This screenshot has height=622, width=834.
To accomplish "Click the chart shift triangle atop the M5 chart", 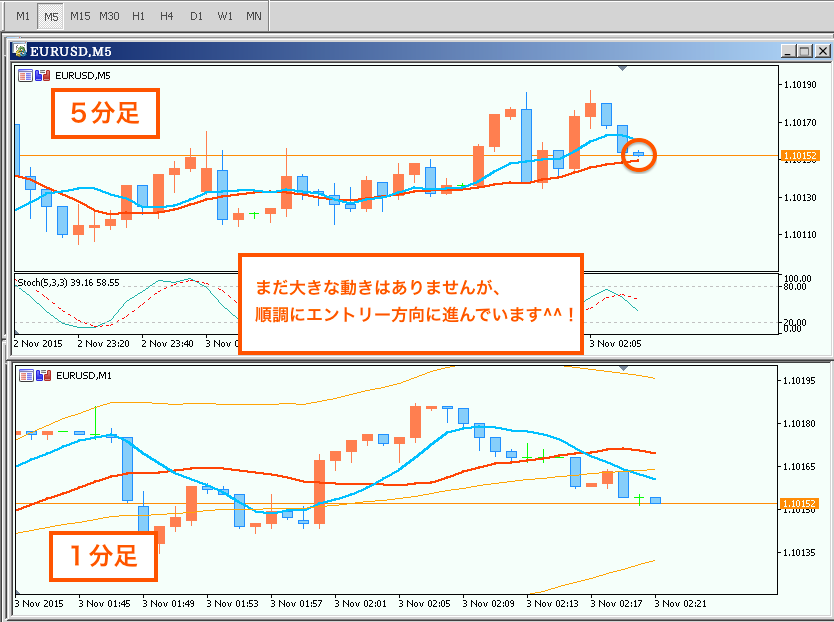I will tap(623, 69).
